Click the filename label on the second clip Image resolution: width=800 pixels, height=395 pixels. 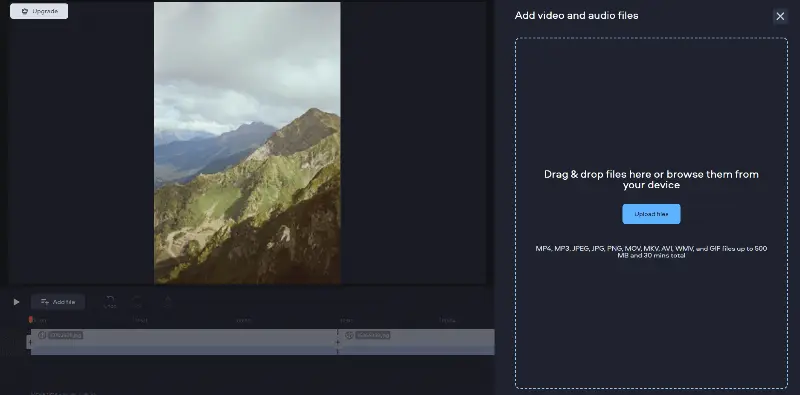pos(373,335)
